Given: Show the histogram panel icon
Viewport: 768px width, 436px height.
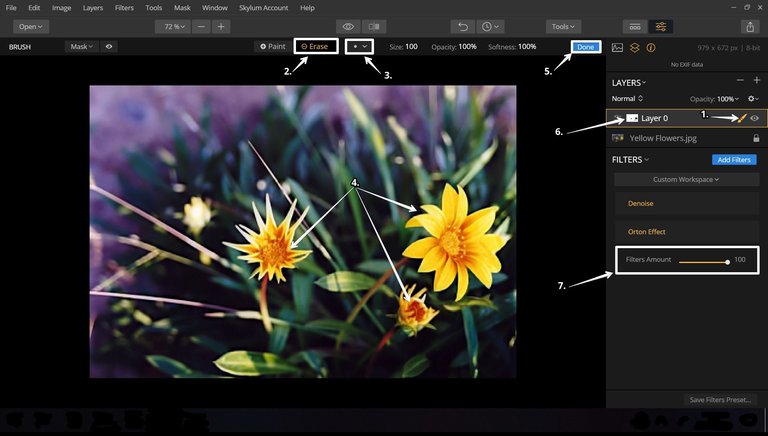Looking at the screenshot, I should [x=617, y=48].
